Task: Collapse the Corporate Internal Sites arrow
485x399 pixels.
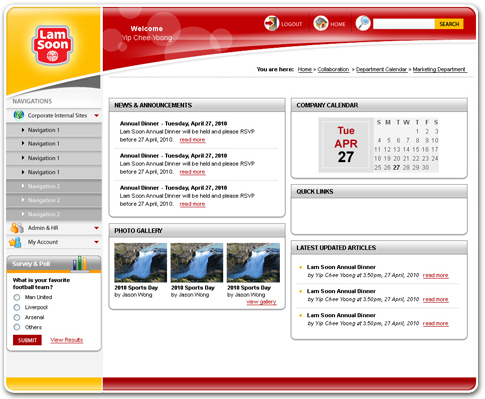Action: point(97,116)
